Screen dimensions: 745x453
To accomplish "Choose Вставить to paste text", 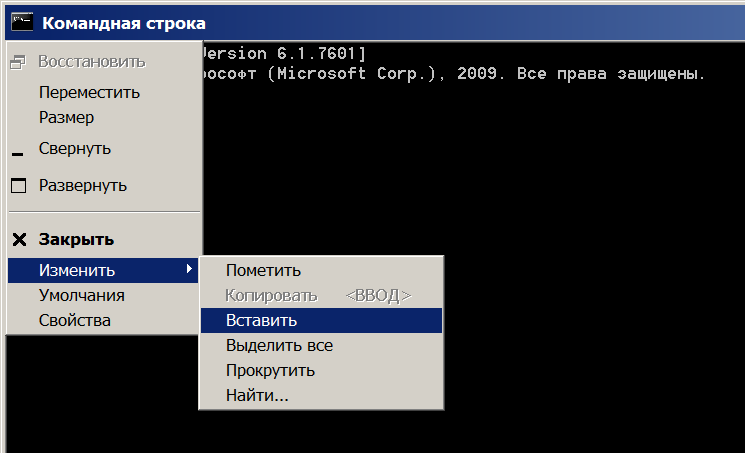I will pos(321,320).
